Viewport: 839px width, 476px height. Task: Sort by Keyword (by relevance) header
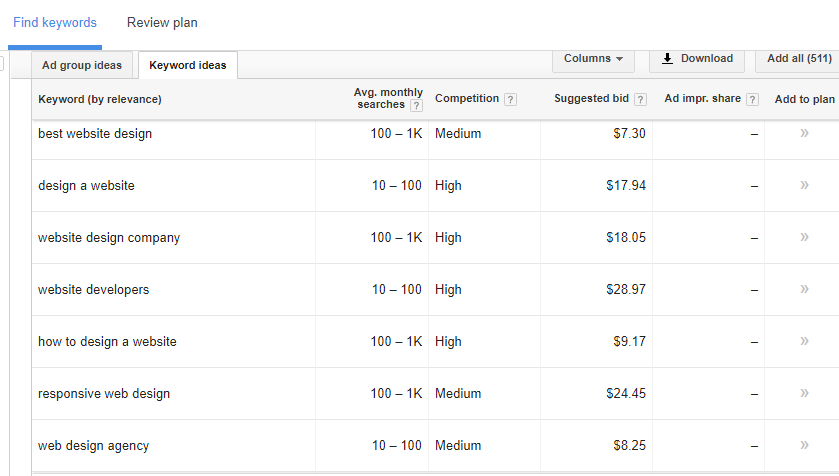coord(100,99)
